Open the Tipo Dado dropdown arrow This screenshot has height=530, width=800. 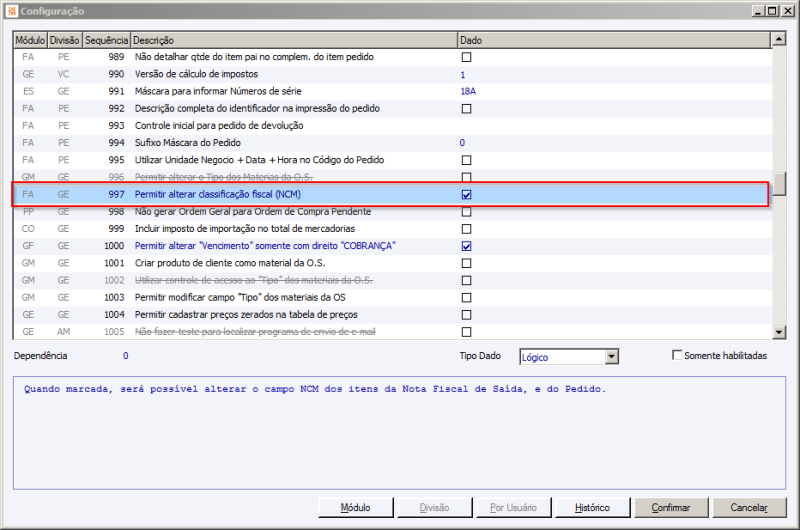pos(612,357)
